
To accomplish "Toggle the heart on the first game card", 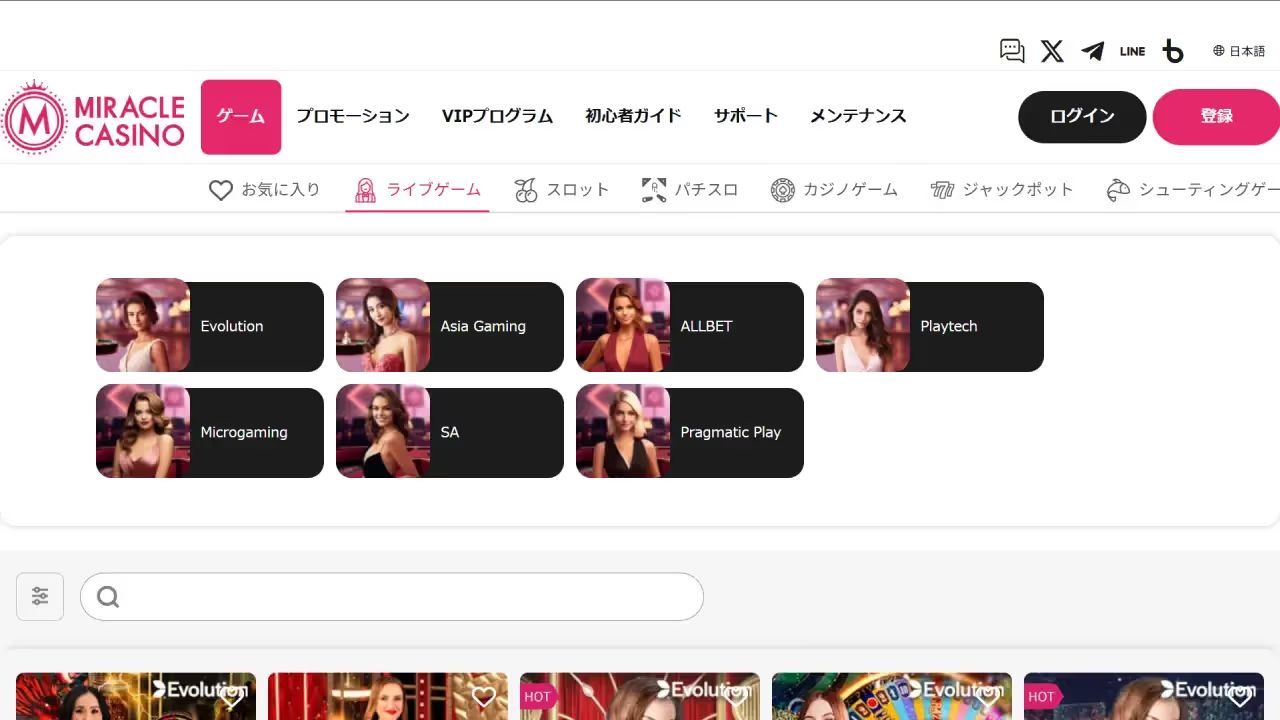I will click(232, 697).
